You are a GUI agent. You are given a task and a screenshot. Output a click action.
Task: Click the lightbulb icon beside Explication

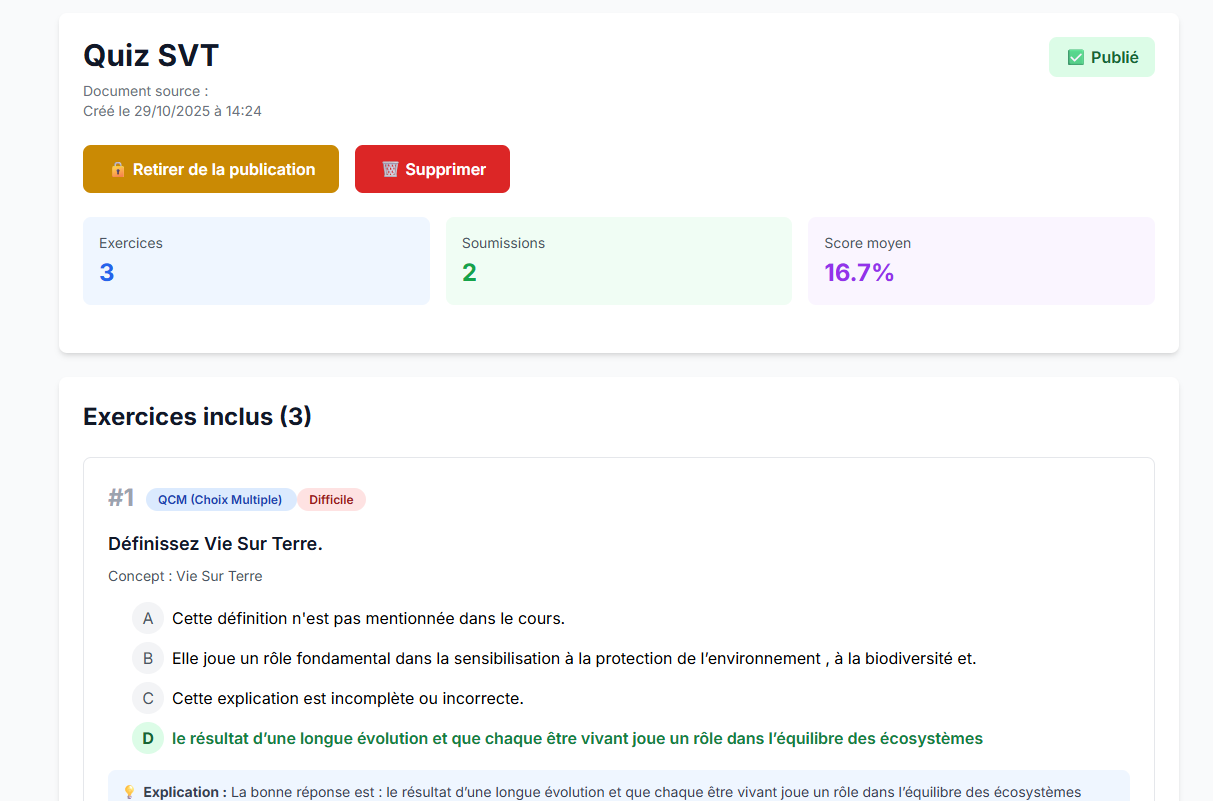tap(129, 792)
